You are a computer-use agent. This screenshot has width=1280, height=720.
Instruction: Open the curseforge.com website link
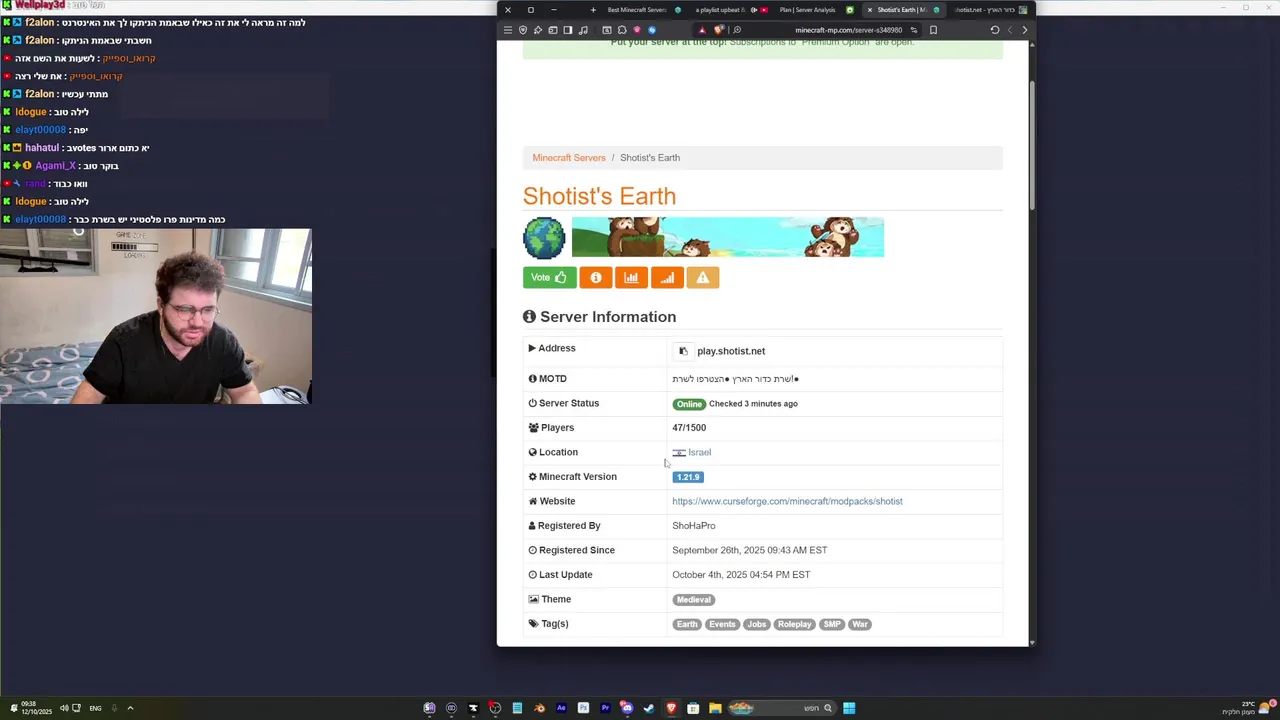pos(787,501)
